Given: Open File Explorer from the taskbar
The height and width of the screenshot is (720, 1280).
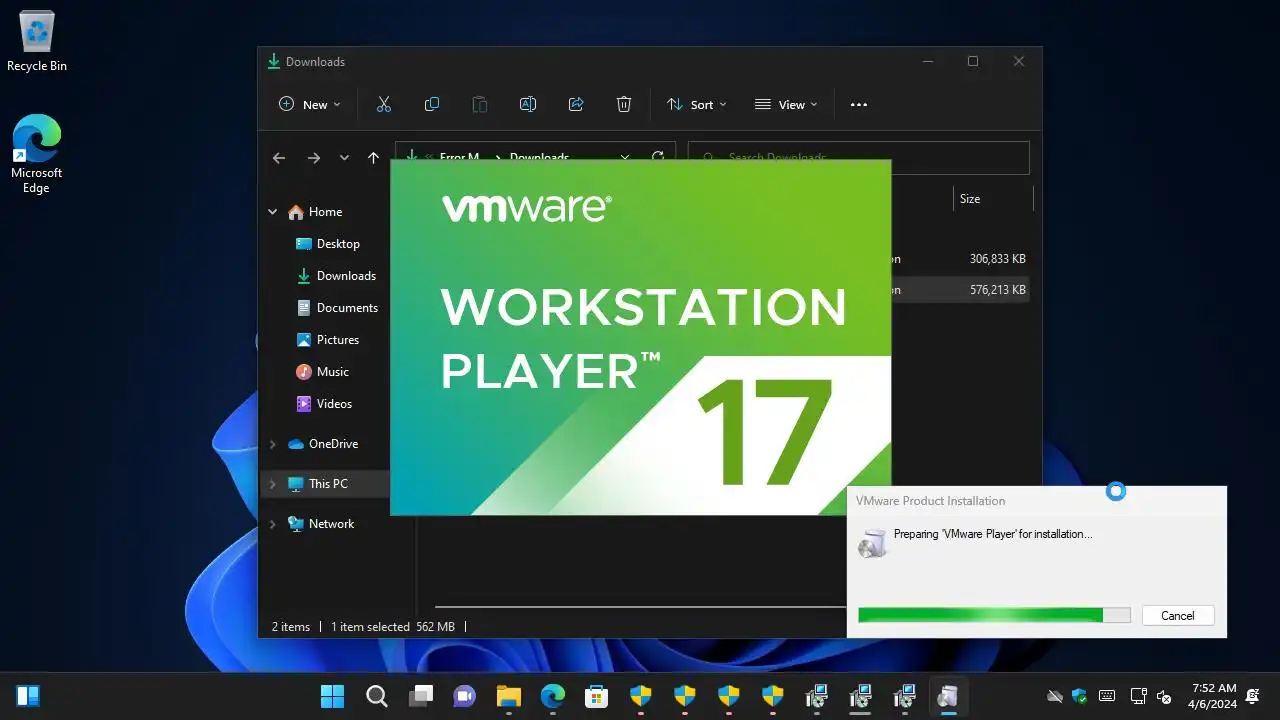Looking at the screenshot, I should [x=509, y=696].
